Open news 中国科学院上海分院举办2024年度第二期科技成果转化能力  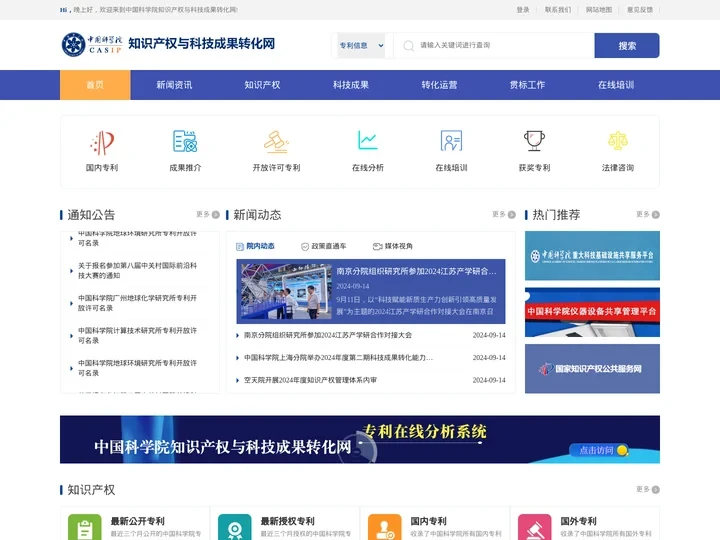pos(338,358)
